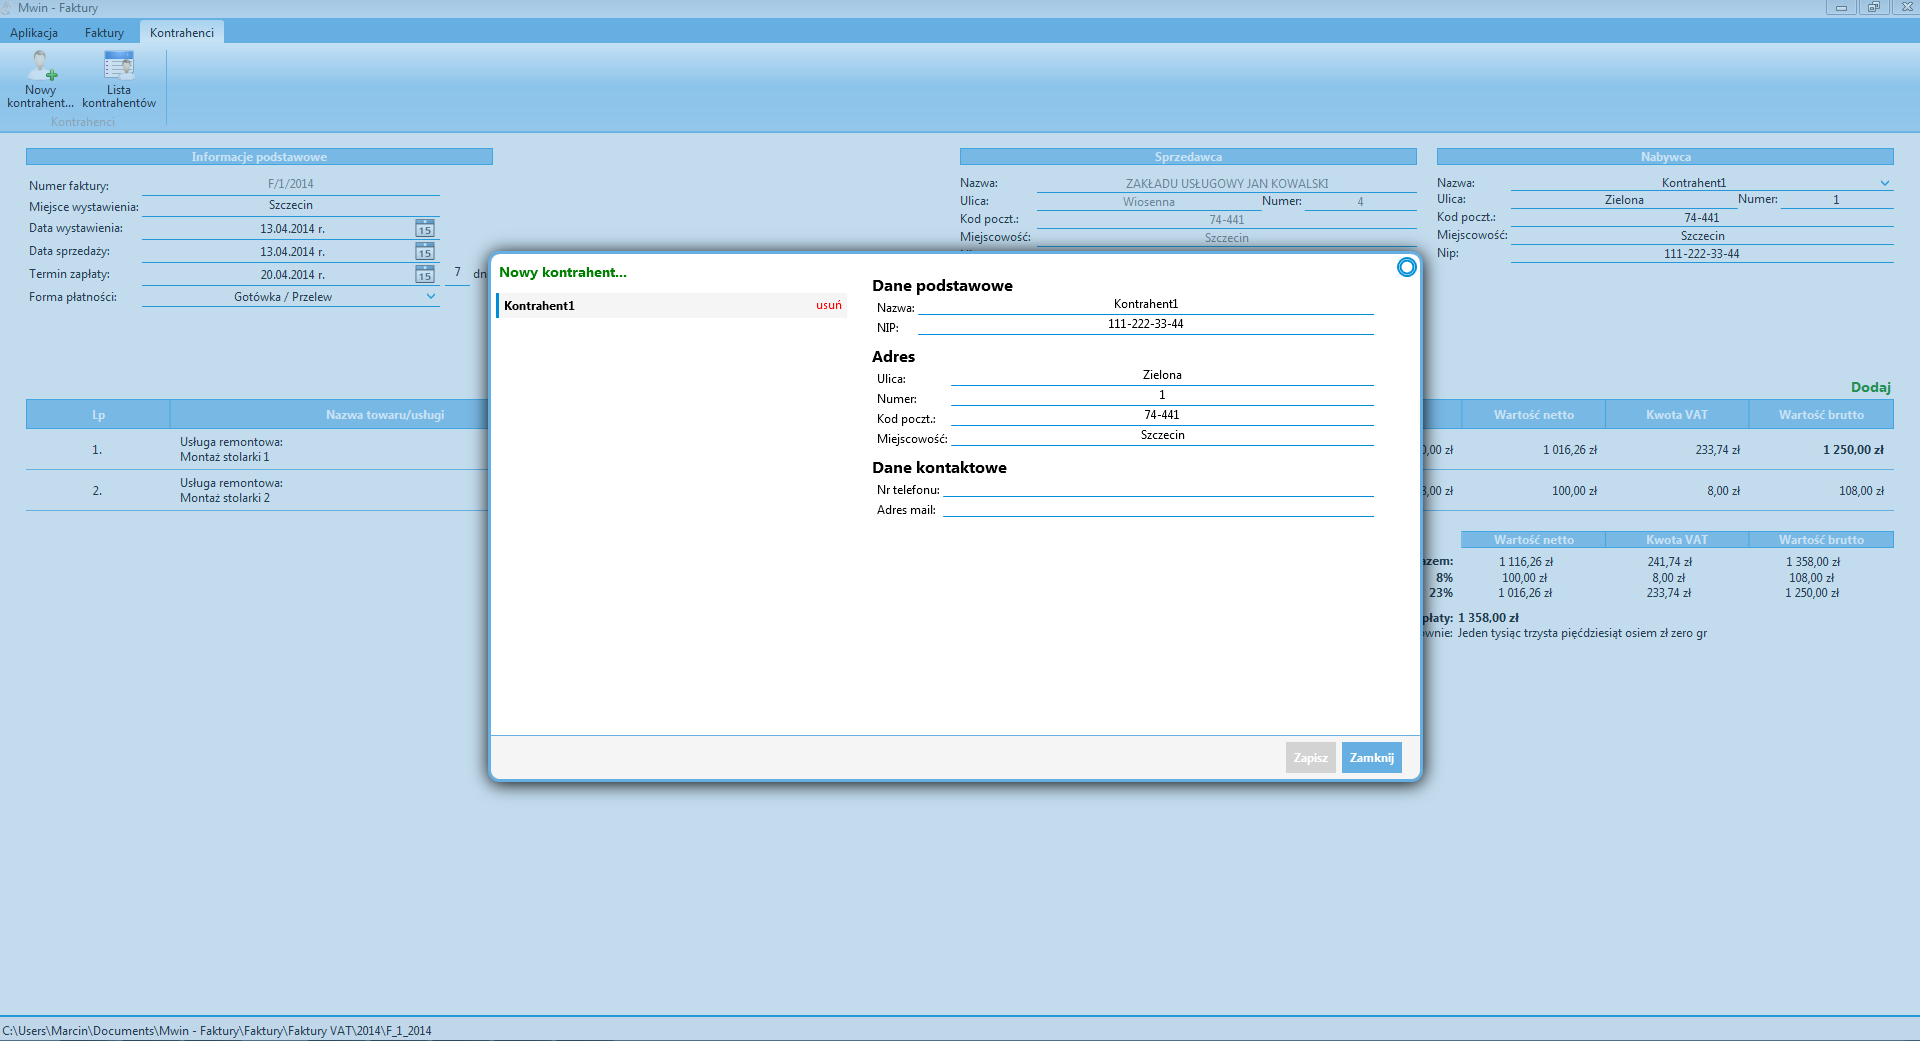Click the payment days field showing 7
This screenshot has width=1920, height=1042.
pos(457,274)
